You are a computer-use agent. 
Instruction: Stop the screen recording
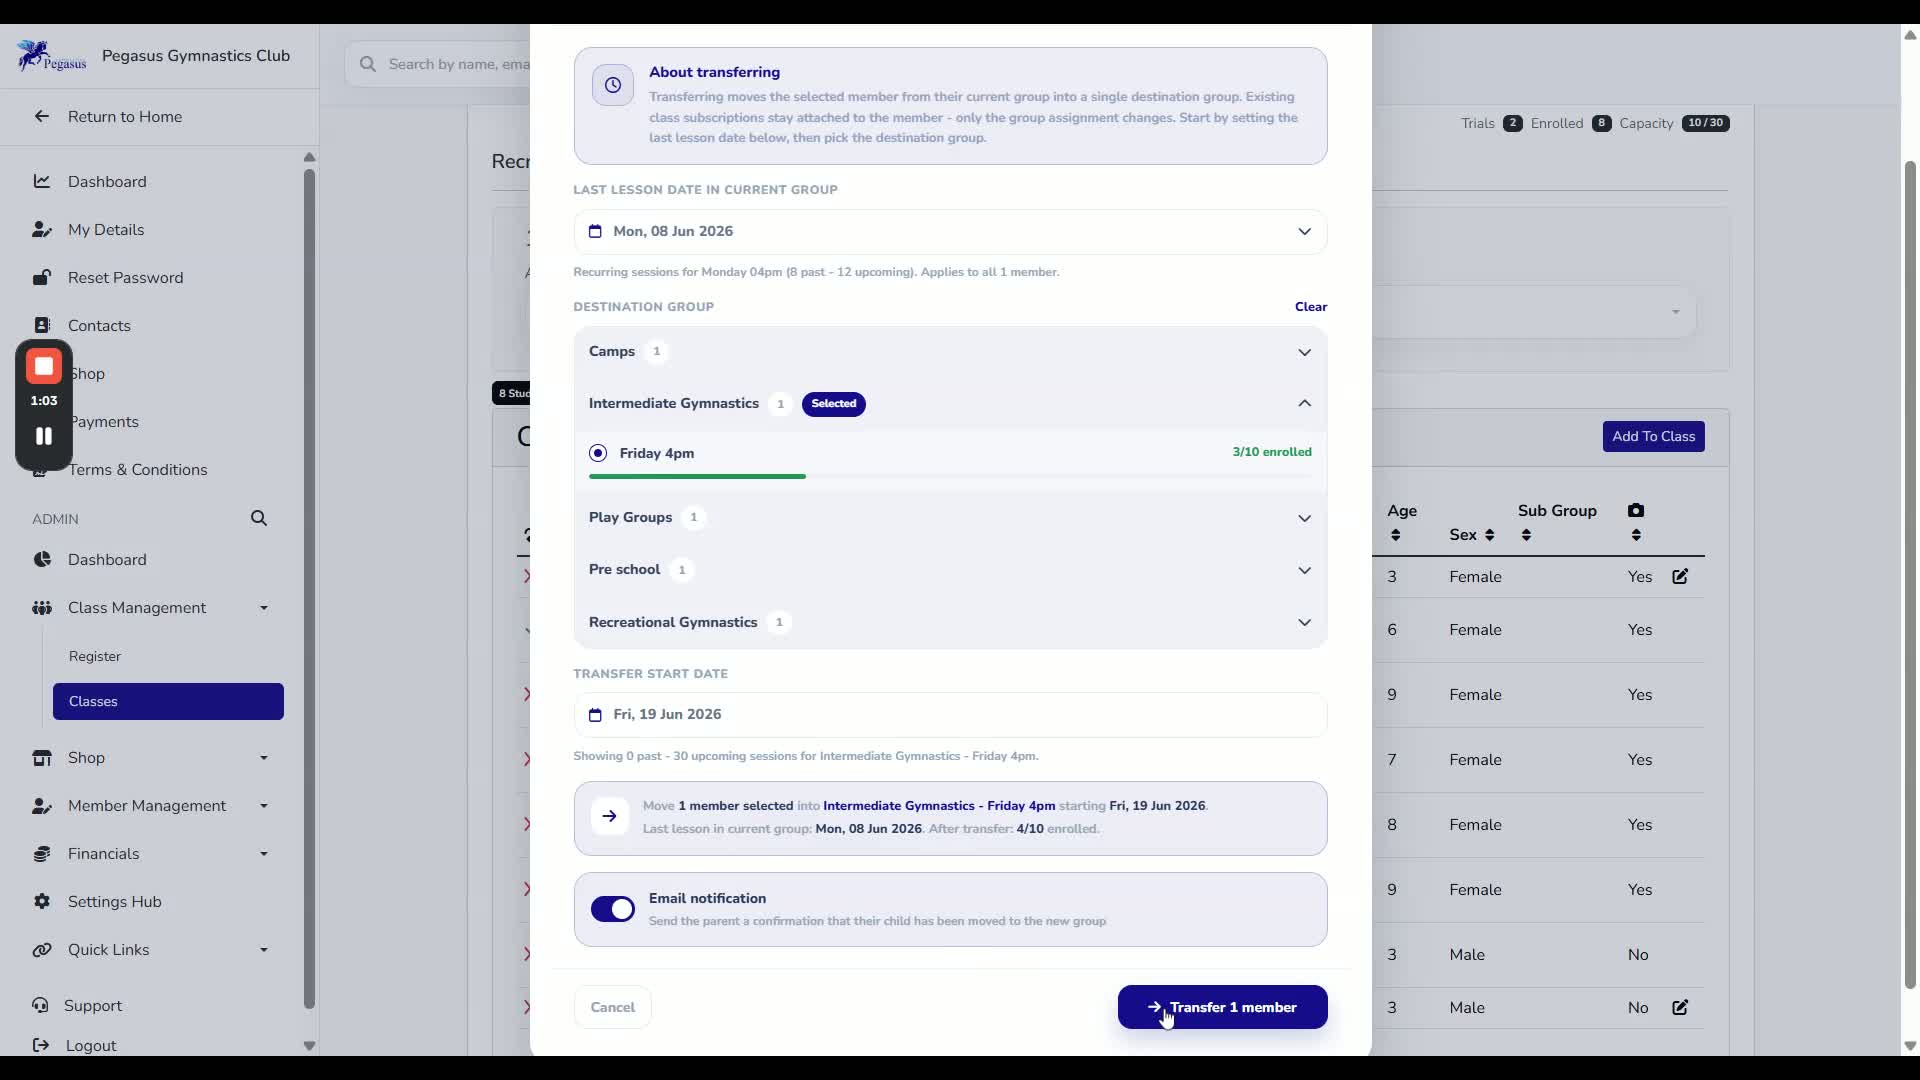(44, 366)
